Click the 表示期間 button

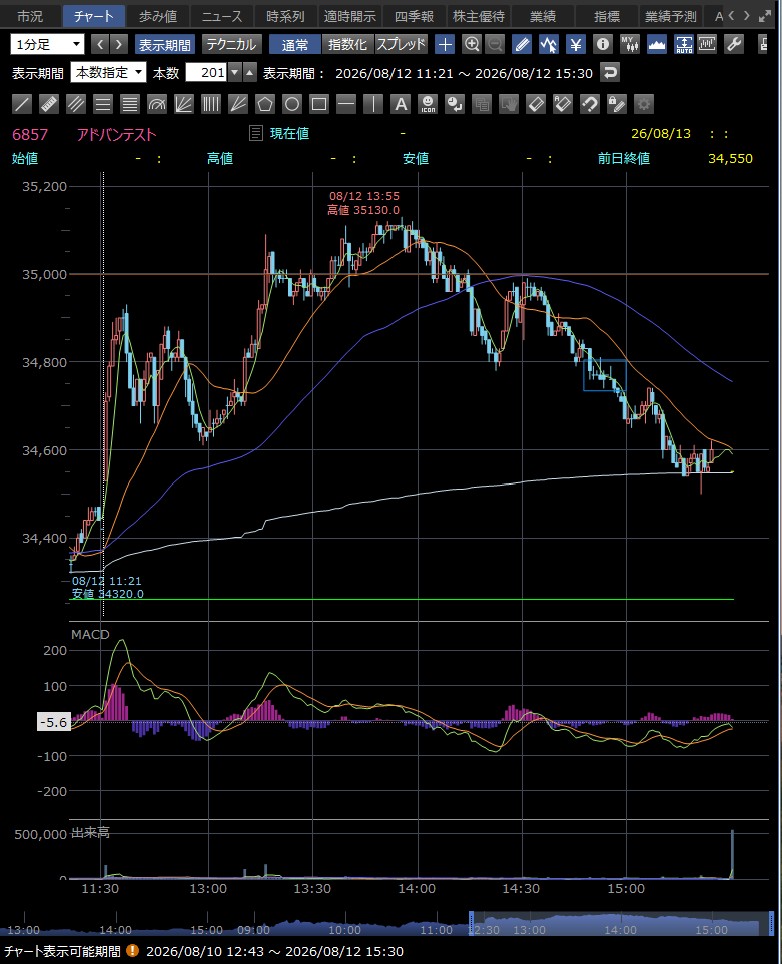coord(164,44)
